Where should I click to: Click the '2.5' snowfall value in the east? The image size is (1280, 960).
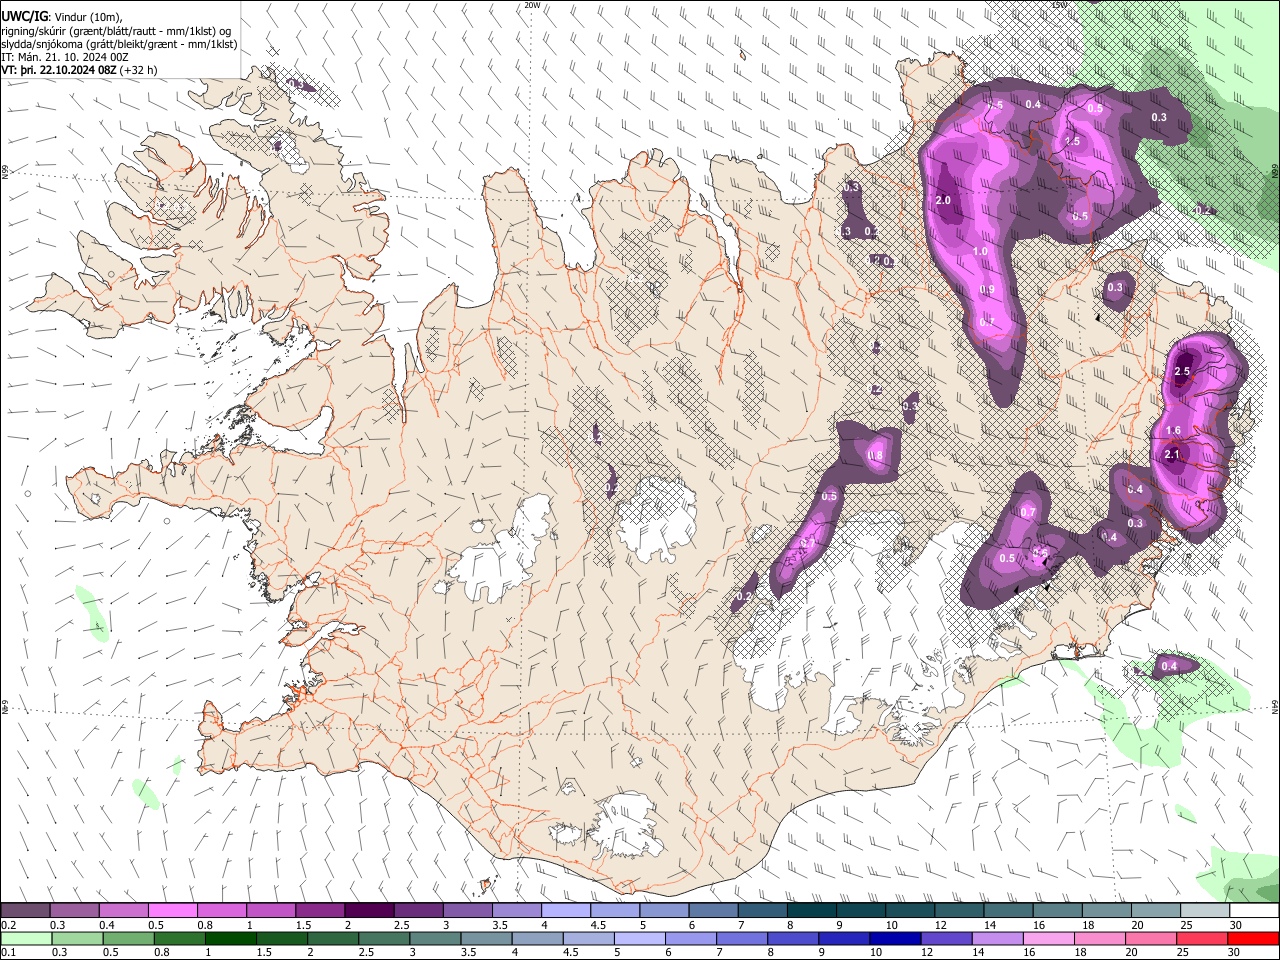1182,371
